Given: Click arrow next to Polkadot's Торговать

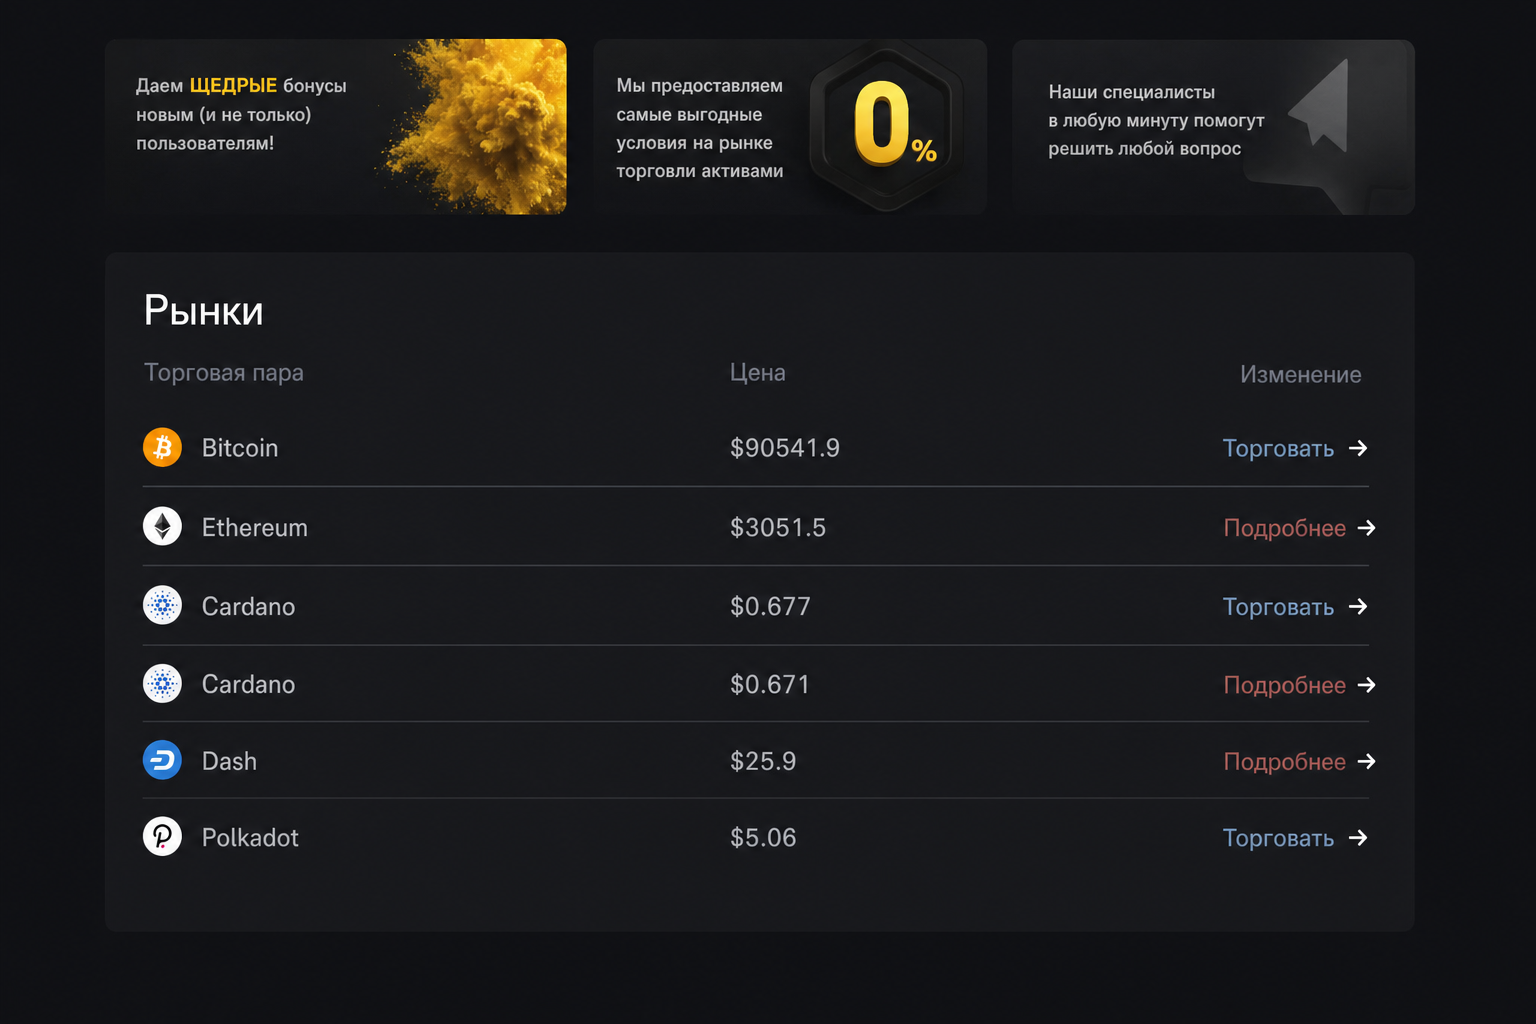Looking at the screenshot, I should click(x=1358, y=838).
